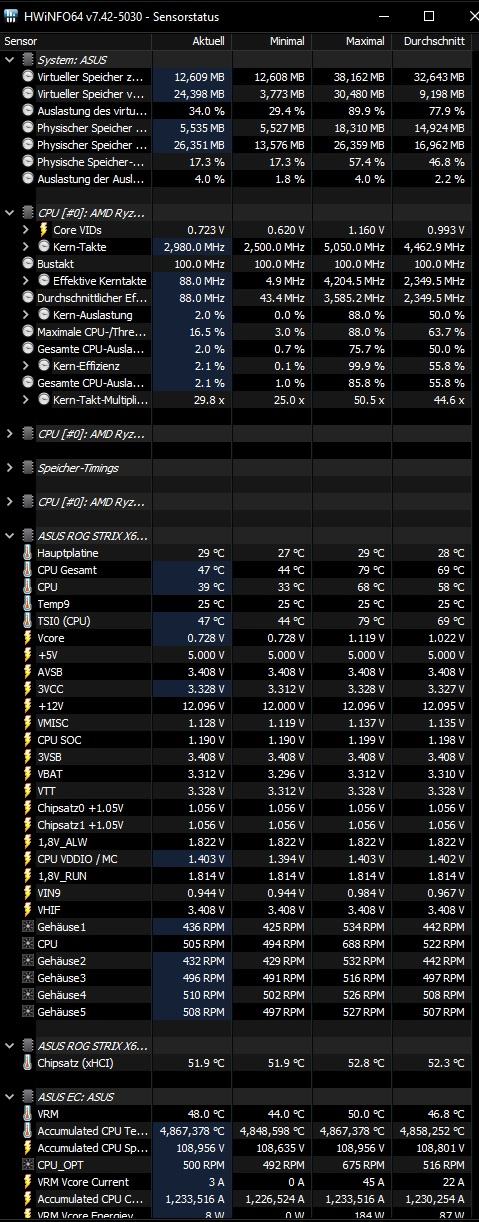Click the HWiNFO64 app icon in title bar
Viewport: 479px width, 1222px height.
click(x=11, y=16)
